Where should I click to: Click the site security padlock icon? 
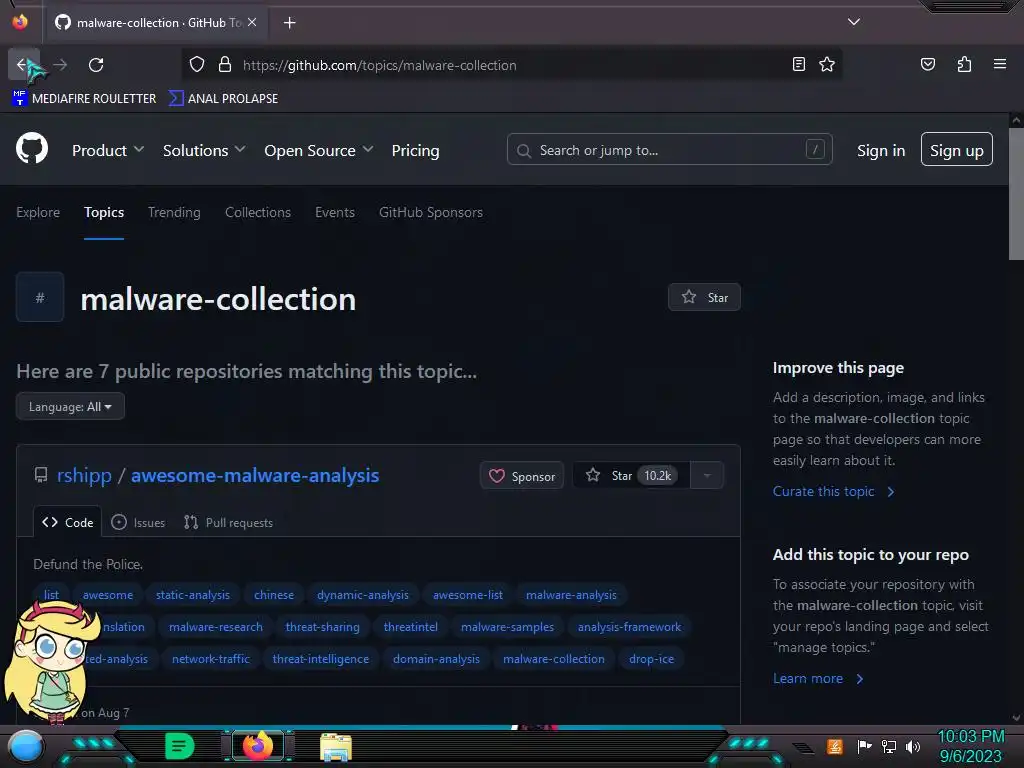pos(225,65)
